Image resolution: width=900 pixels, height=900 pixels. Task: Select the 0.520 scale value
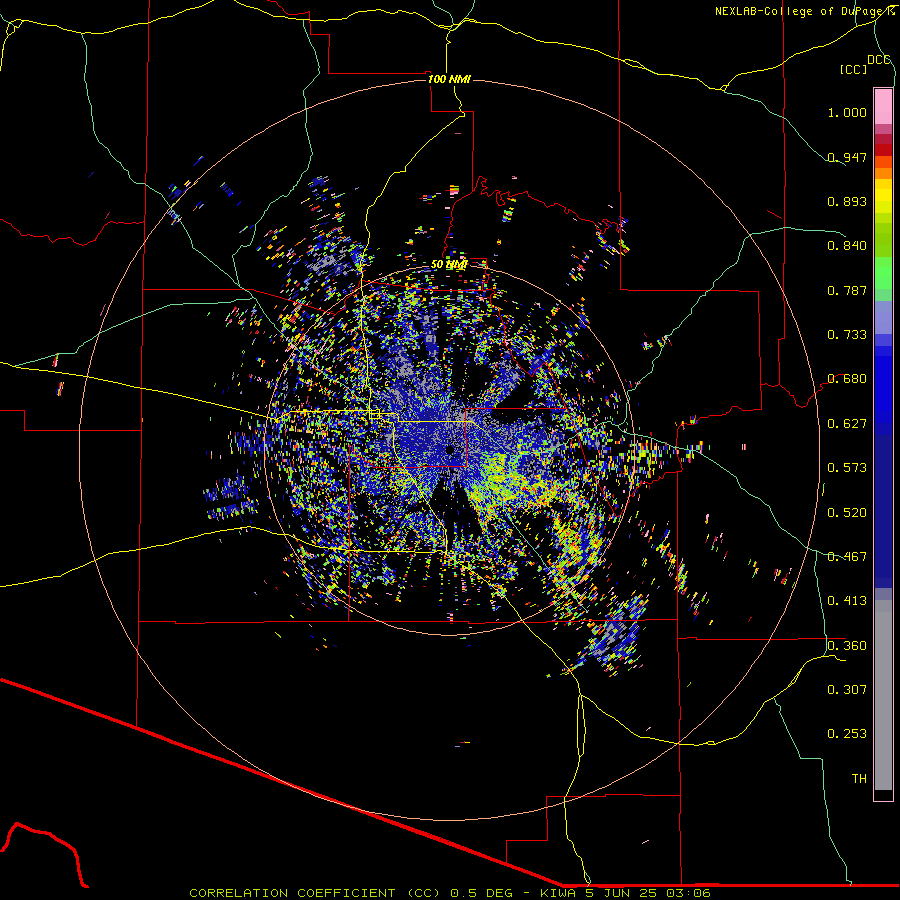tap(847, 513)
